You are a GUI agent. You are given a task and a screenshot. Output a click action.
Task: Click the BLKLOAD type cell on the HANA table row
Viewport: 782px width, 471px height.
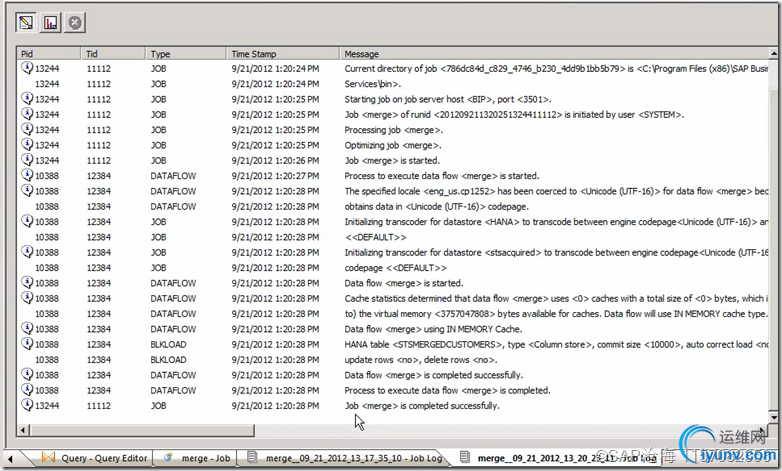(168, 344)
